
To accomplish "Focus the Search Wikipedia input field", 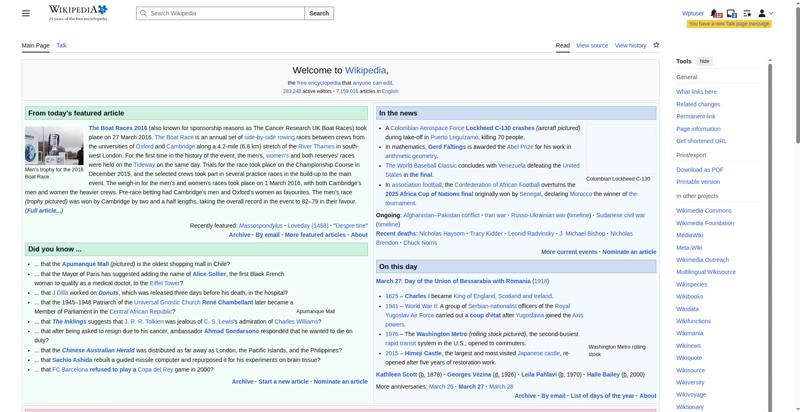I will (220, 13).
